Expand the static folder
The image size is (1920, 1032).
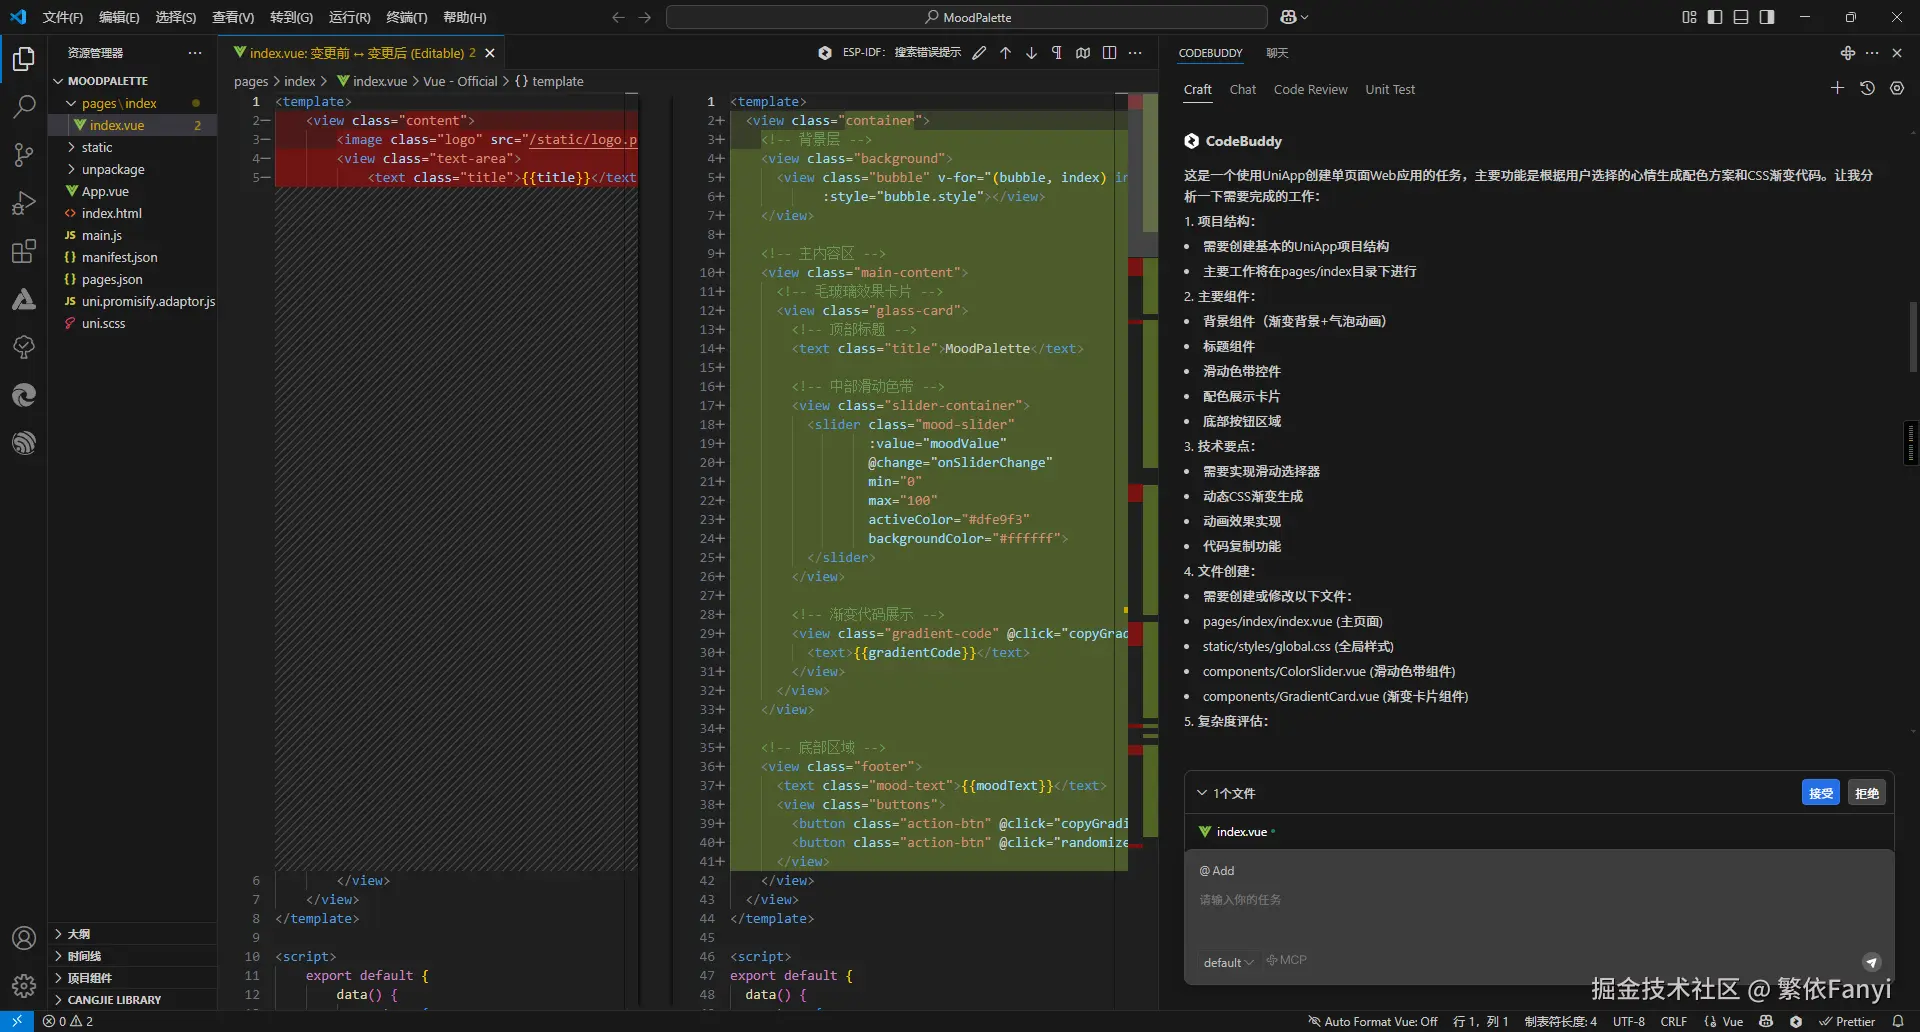tap(97, 147)
